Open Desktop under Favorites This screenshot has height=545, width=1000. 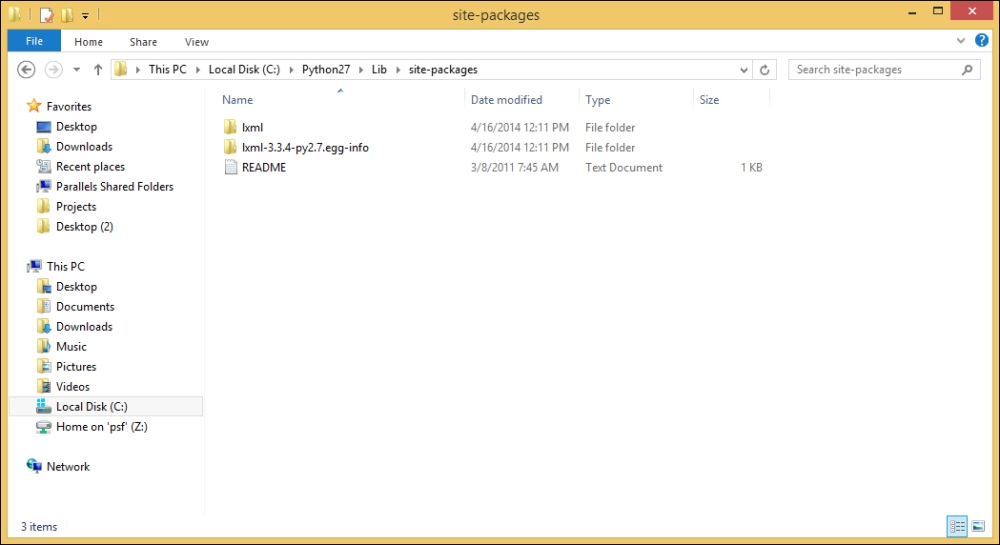pos(77,126)
